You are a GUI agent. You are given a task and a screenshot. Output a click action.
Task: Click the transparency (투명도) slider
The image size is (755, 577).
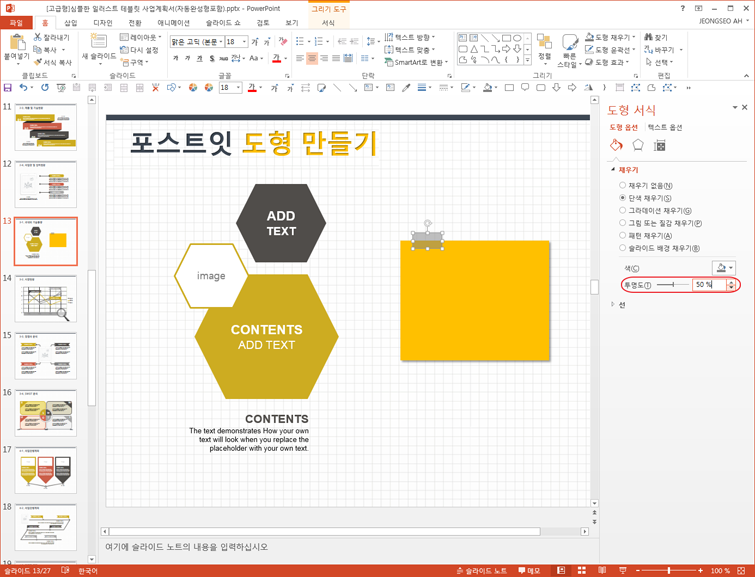tap(673, 285)
